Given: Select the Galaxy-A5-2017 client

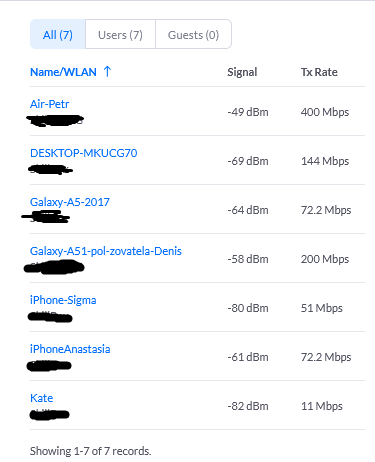Looking at the screenshot, I should tap(70, 202).
